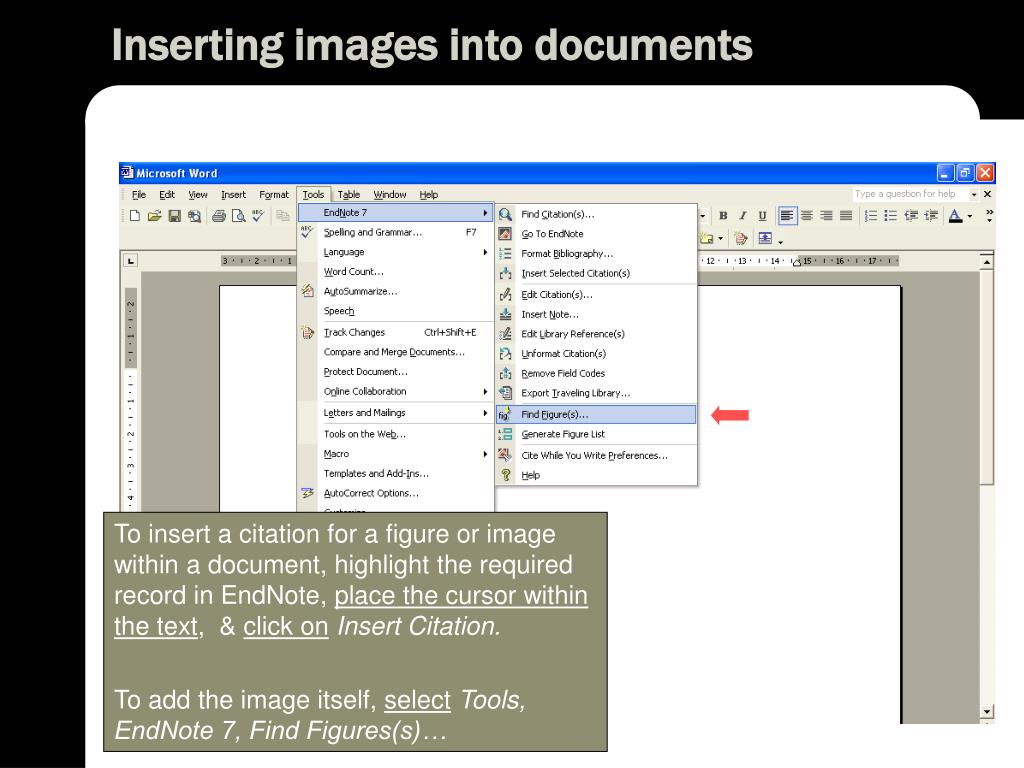The height and width of the screenshot is (768, 1024).
Task: Click the Remove Field Codes icon
Action: click(505, 374)
